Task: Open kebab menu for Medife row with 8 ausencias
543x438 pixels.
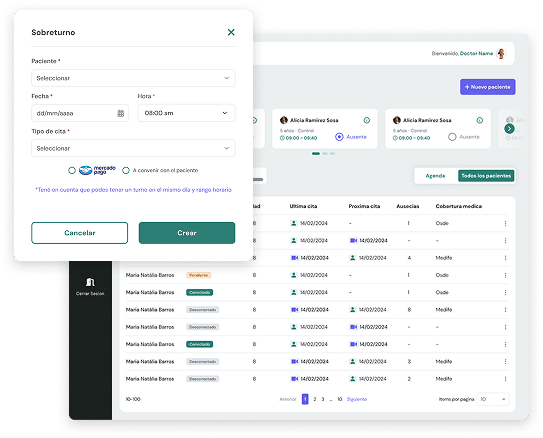Action: 505,310
